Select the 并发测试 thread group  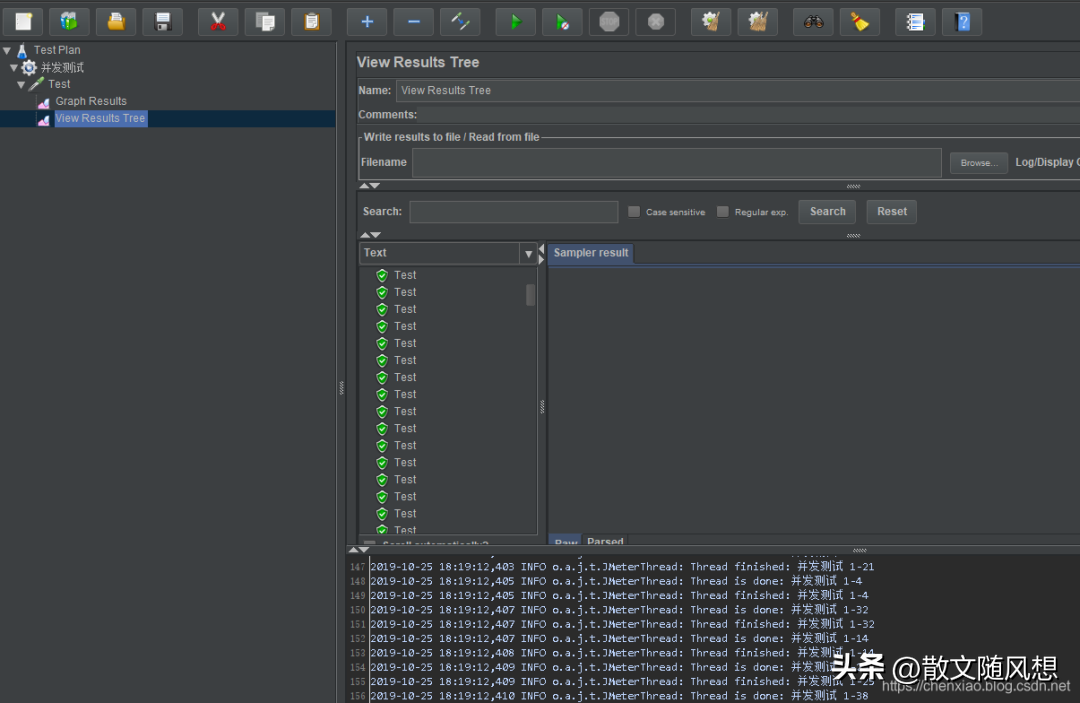coord(62,67)
